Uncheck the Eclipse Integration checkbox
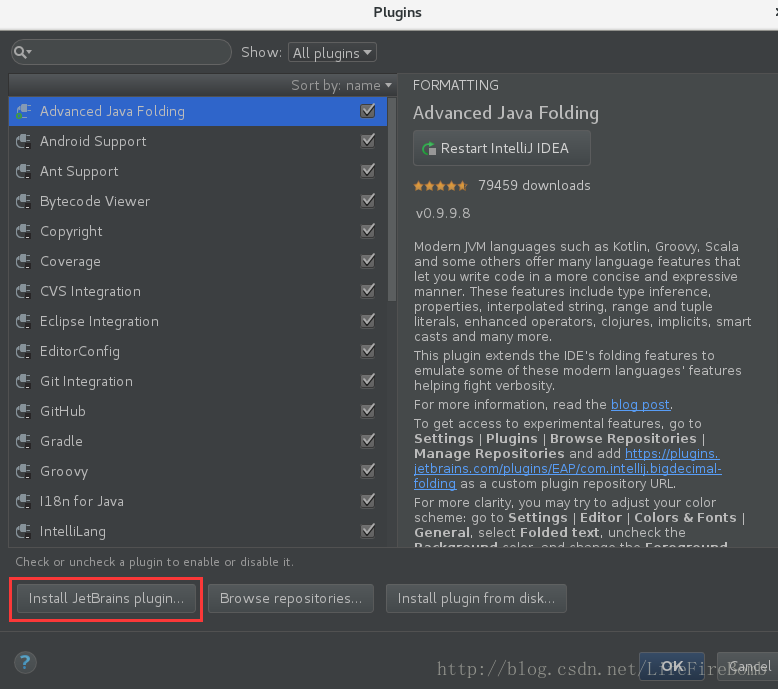Image resolution: width=778 pixels, height=689 pixels. tap(368, 321)
